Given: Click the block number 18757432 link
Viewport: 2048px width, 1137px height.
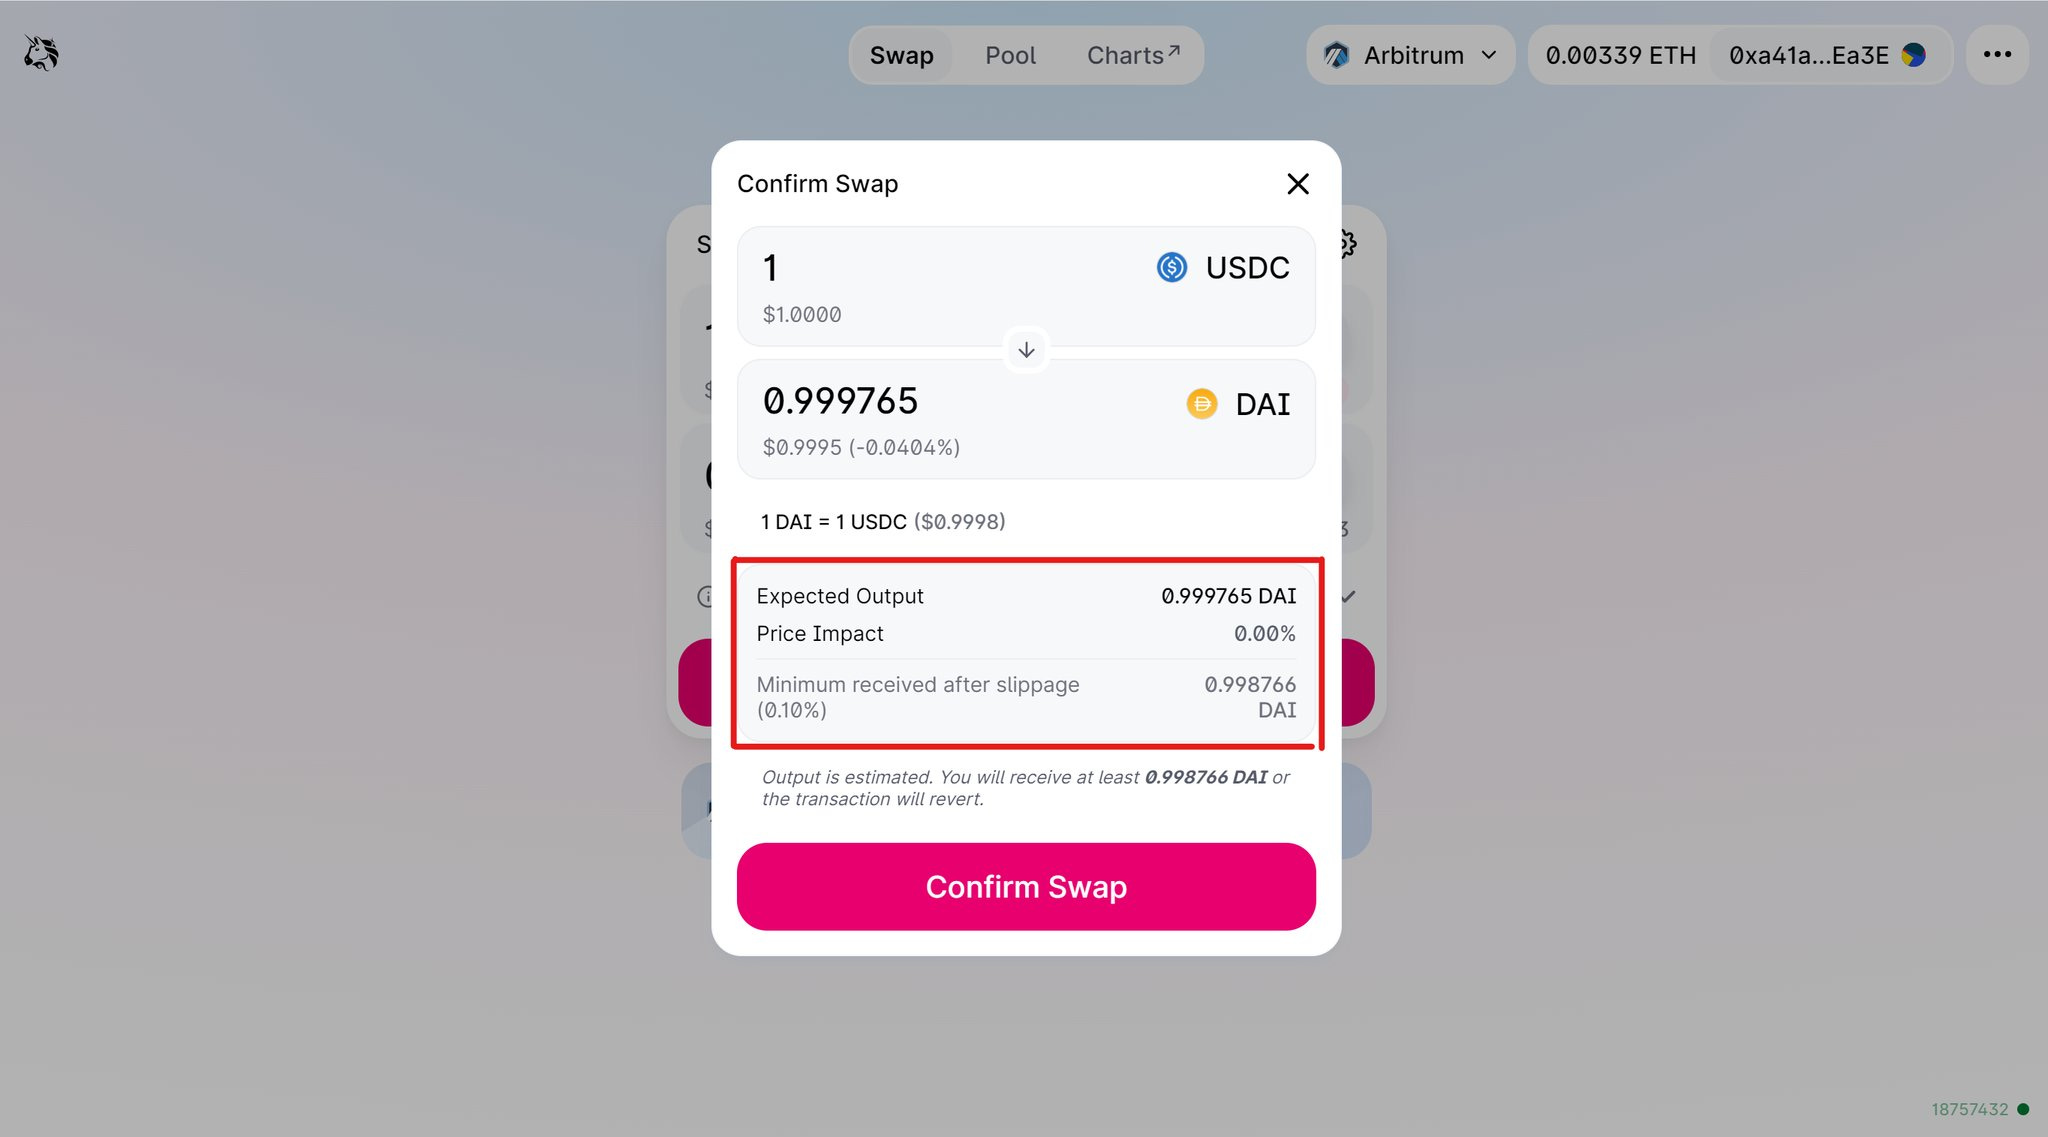Looking at the screenshot, I should 1969,1109.
